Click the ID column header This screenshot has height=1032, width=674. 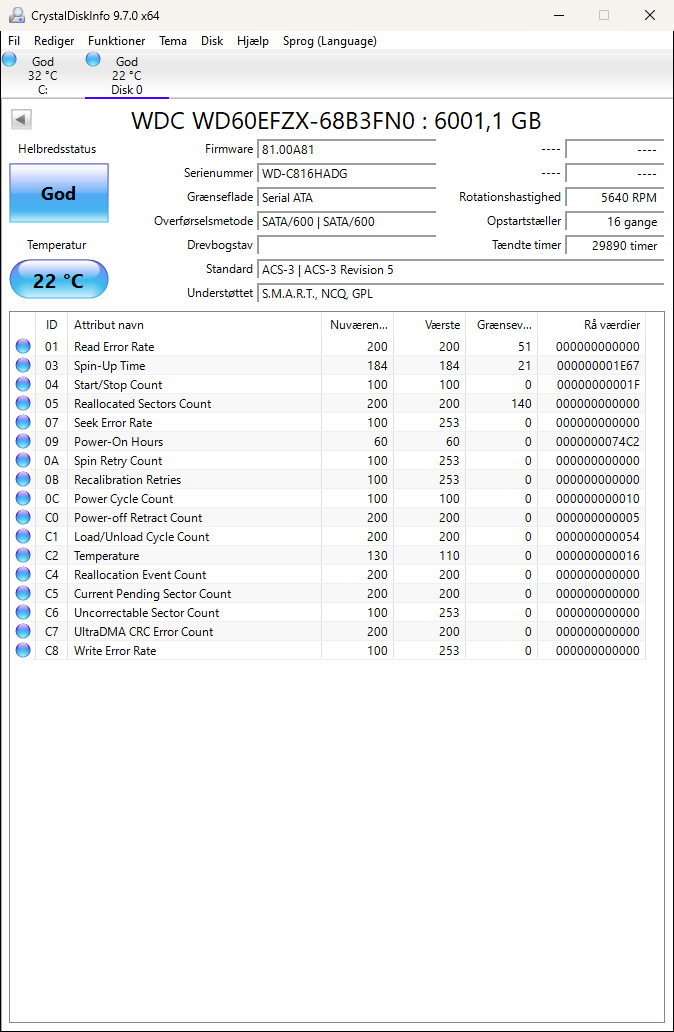pyautogui.click(x=51, y=324)
